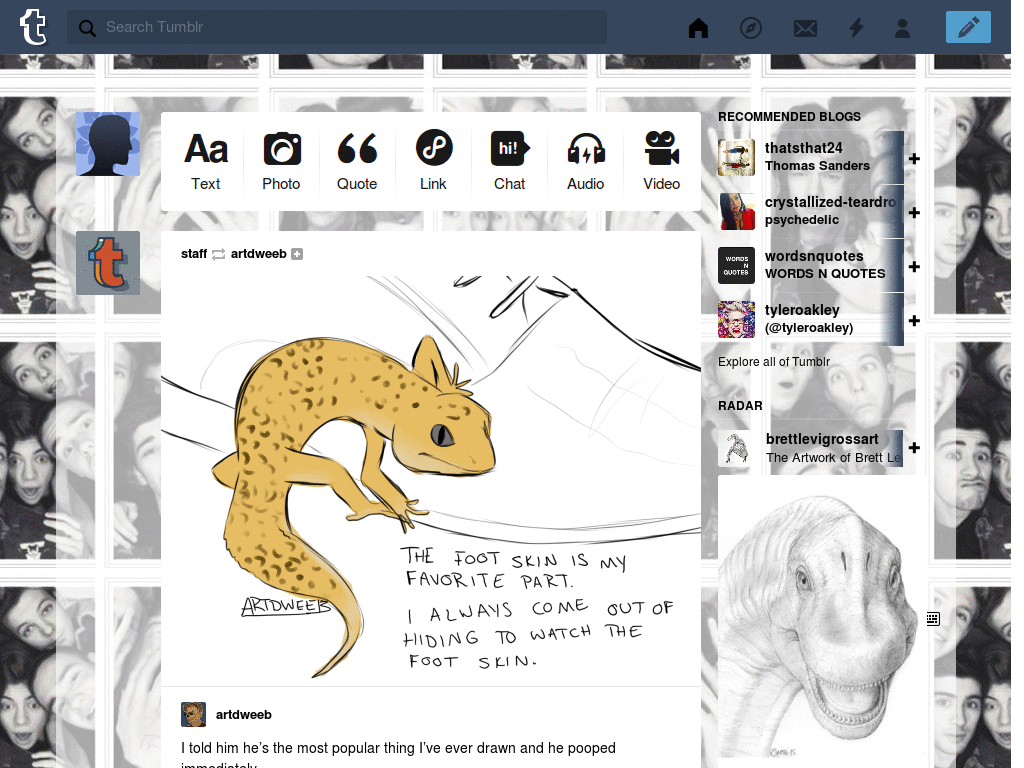The image size is (1024, 768).
Task: Click the search magnifier icon
Action: coord(87,28)
